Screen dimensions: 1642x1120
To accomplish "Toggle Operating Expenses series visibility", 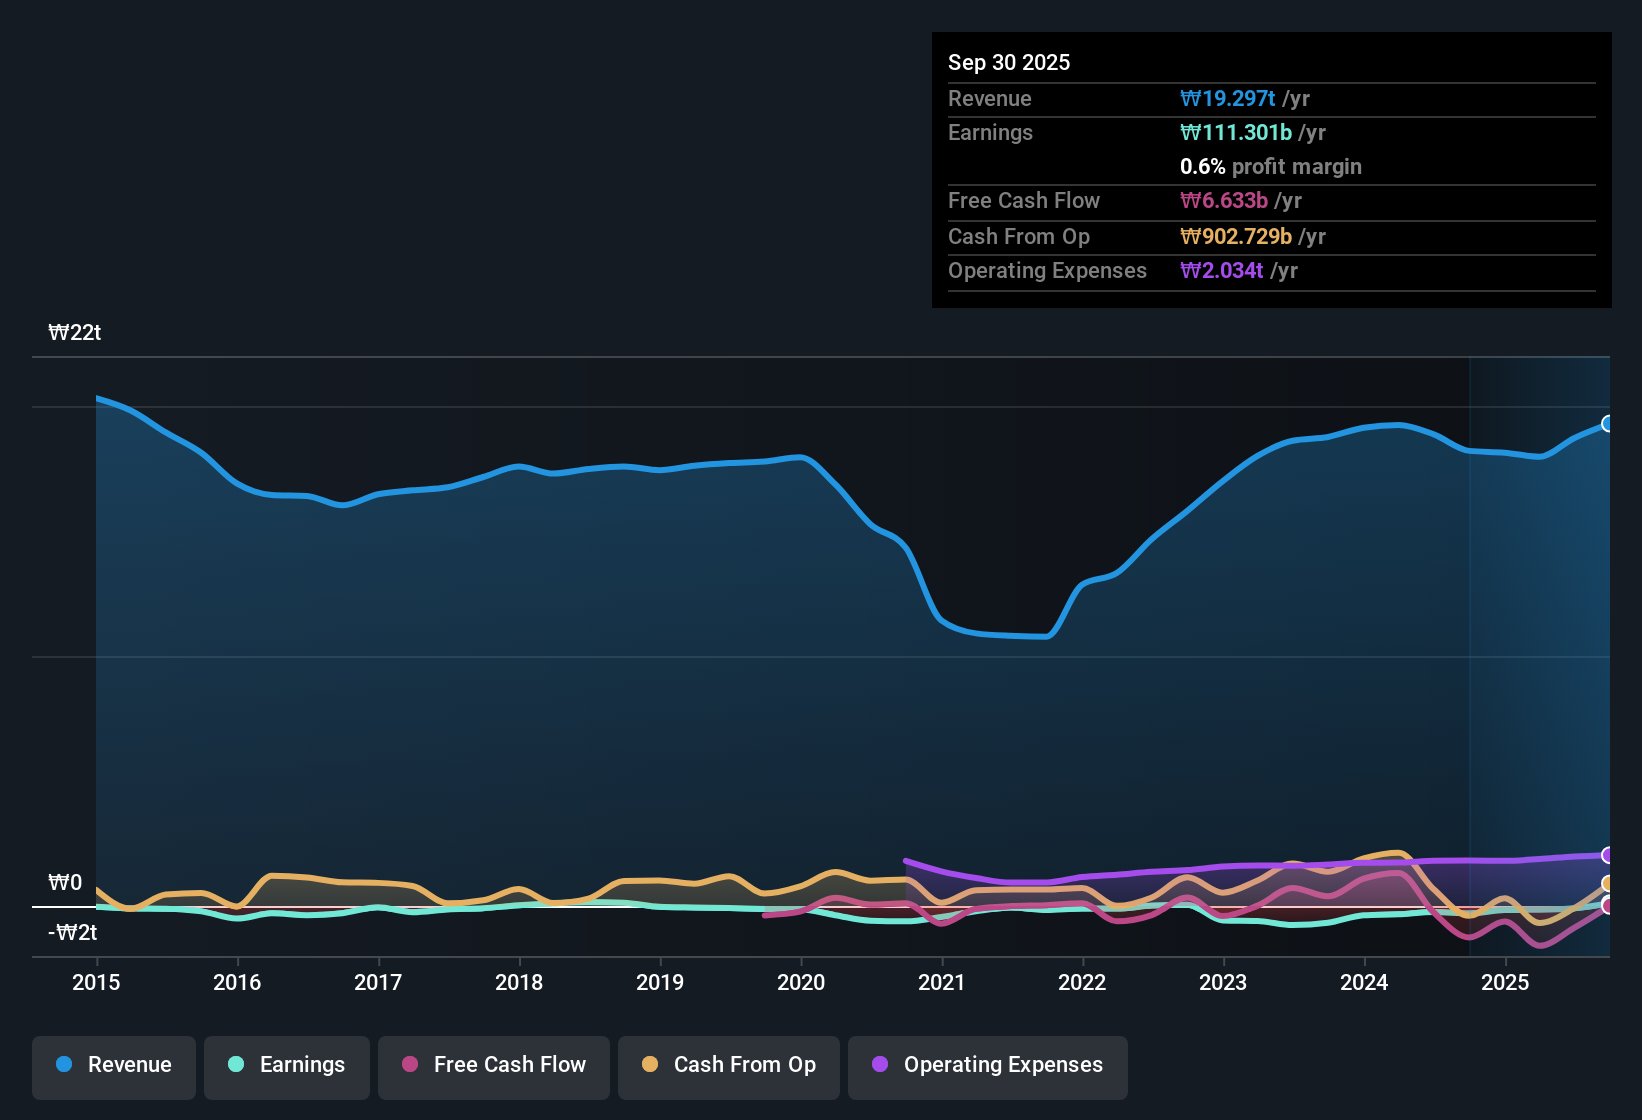I will (987, 1065).
